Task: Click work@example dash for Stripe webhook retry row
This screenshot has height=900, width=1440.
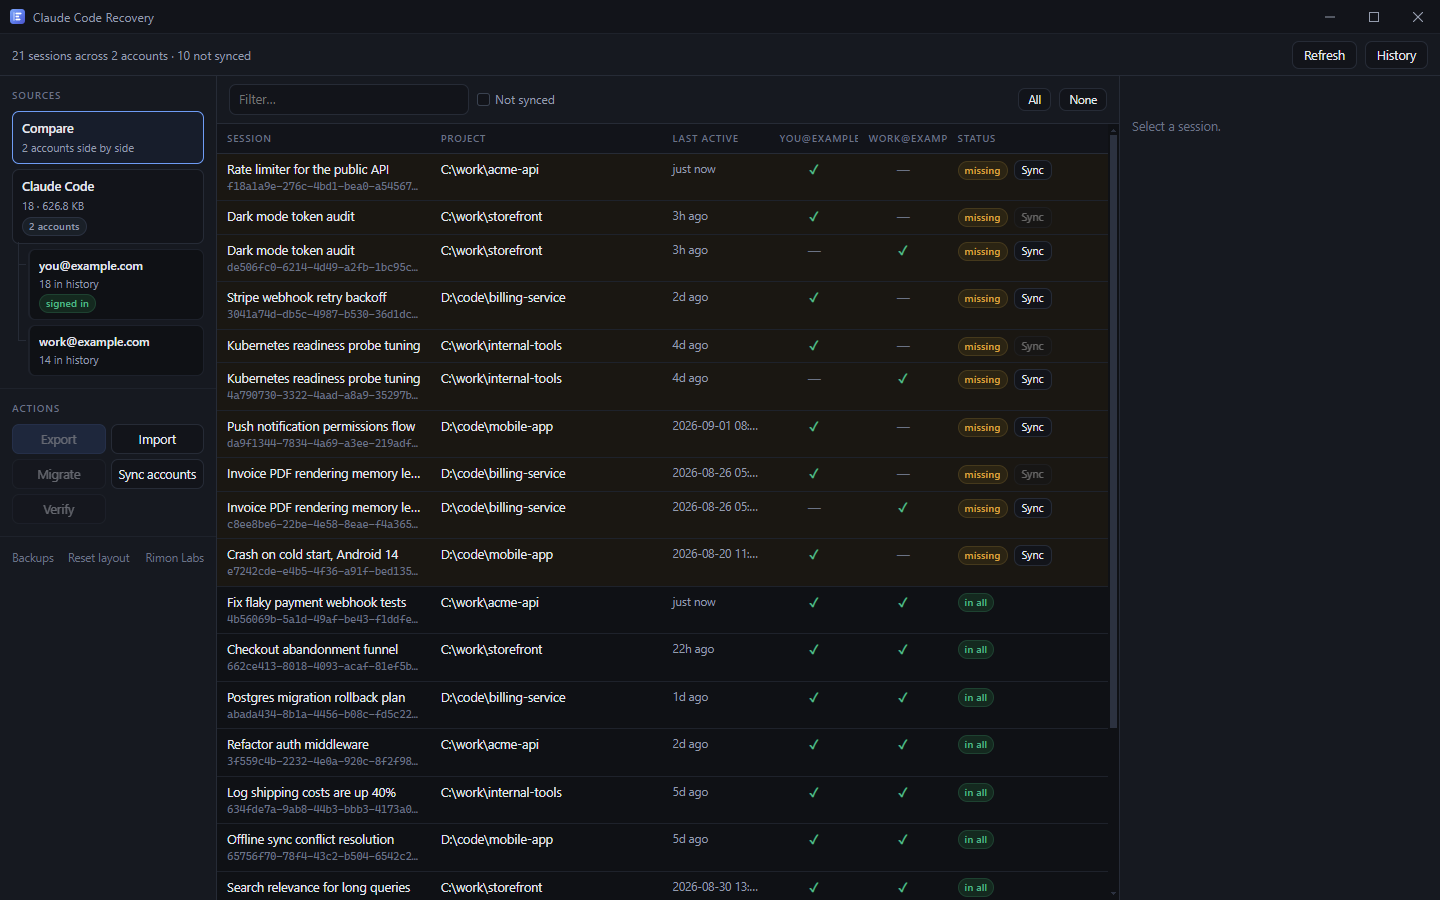Action: pos(903,298)
